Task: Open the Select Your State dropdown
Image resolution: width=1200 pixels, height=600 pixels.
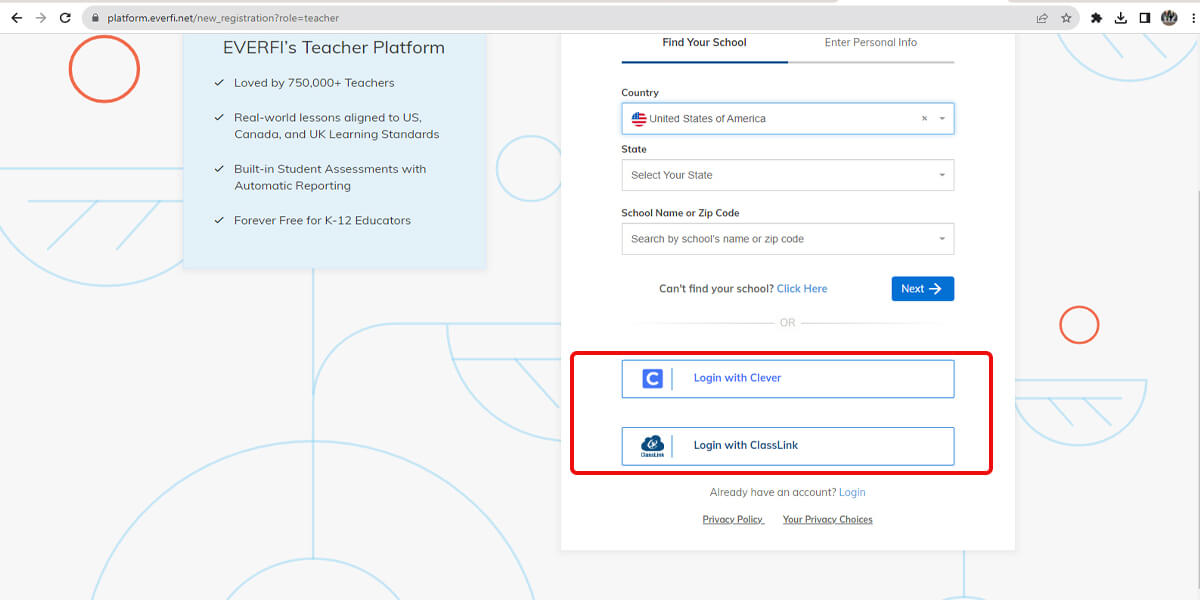Action: tap(788, 175)
